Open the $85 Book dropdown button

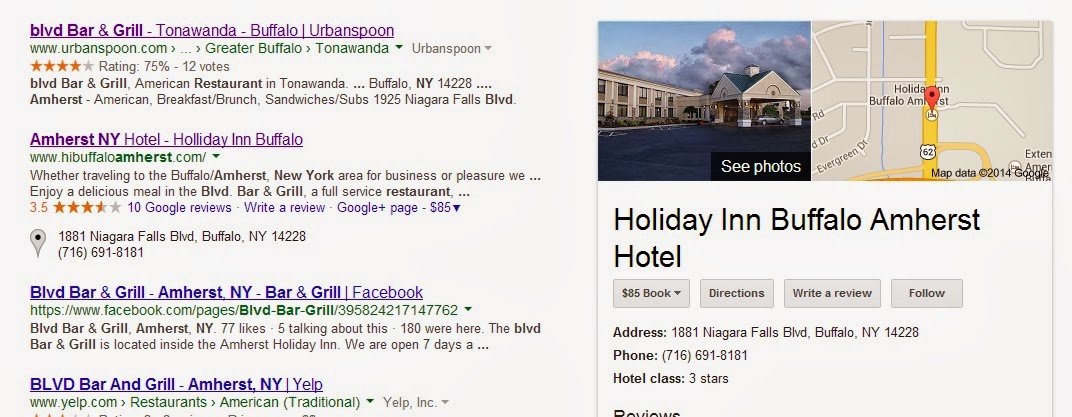click(651, 293)
